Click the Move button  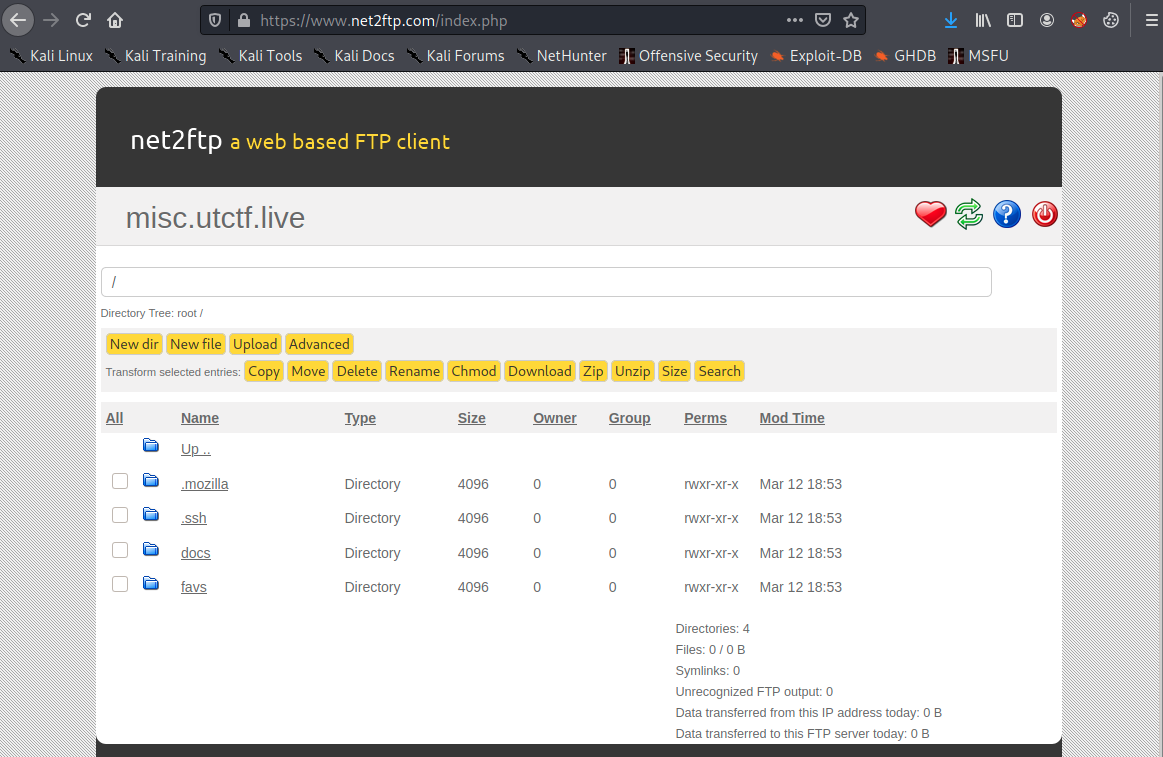[x=309, y=371]
